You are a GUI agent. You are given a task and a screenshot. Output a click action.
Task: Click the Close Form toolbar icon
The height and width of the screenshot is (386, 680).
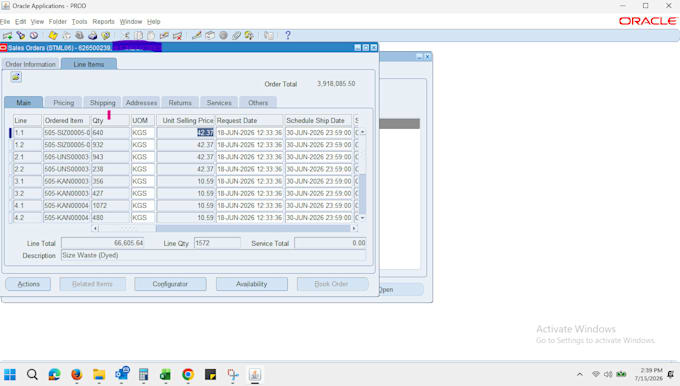(106, 36)
